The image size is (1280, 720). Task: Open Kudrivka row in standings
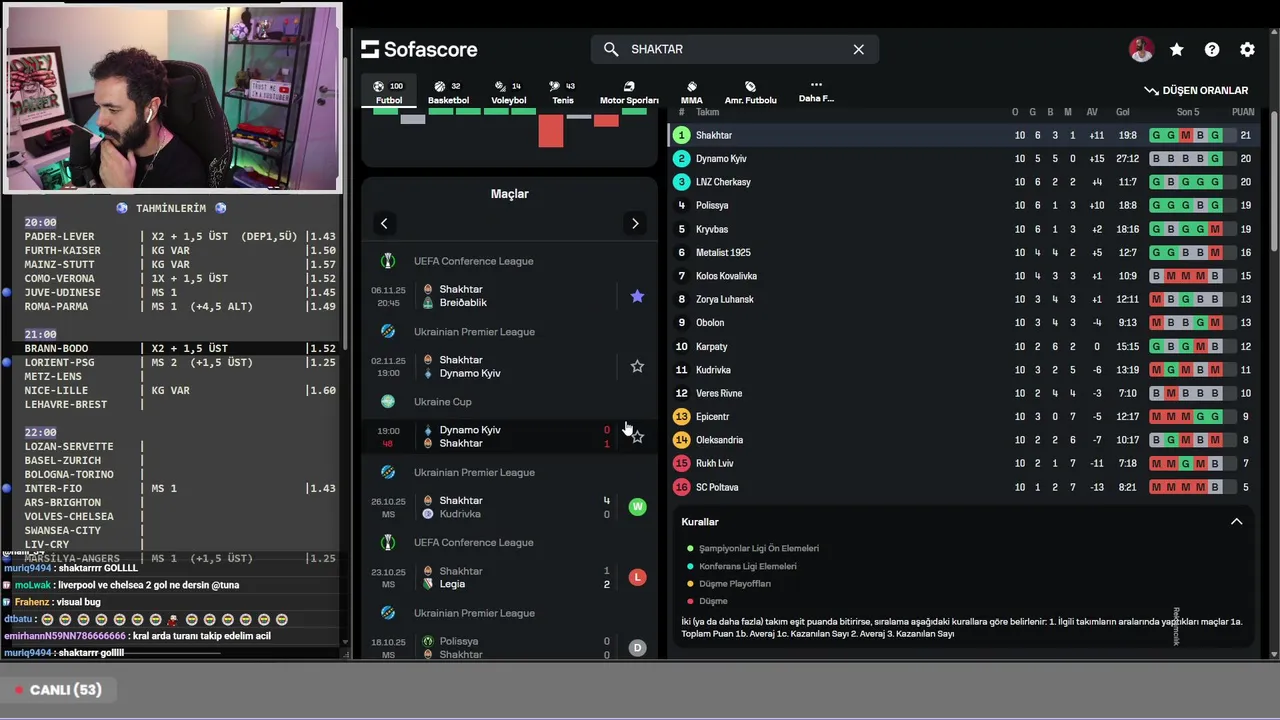(966, 370)
